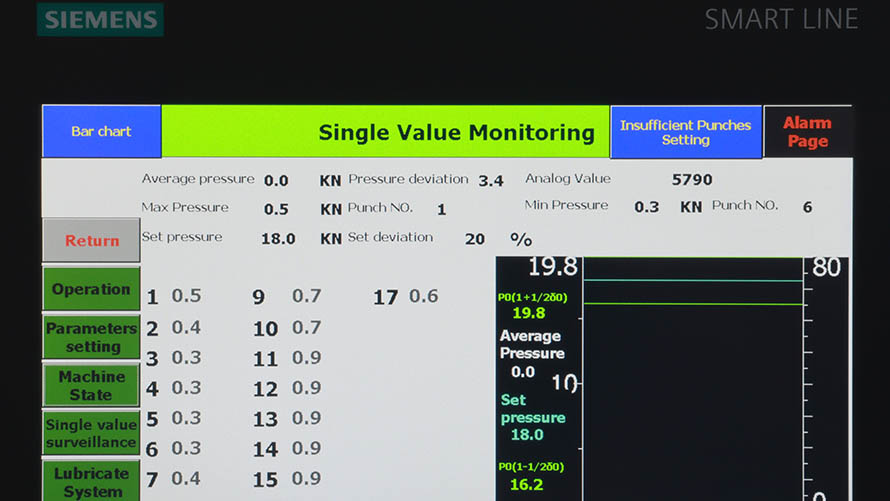Click the Pressure deviation 3.4 value
The image size is (890, 501).
point(491,181)
